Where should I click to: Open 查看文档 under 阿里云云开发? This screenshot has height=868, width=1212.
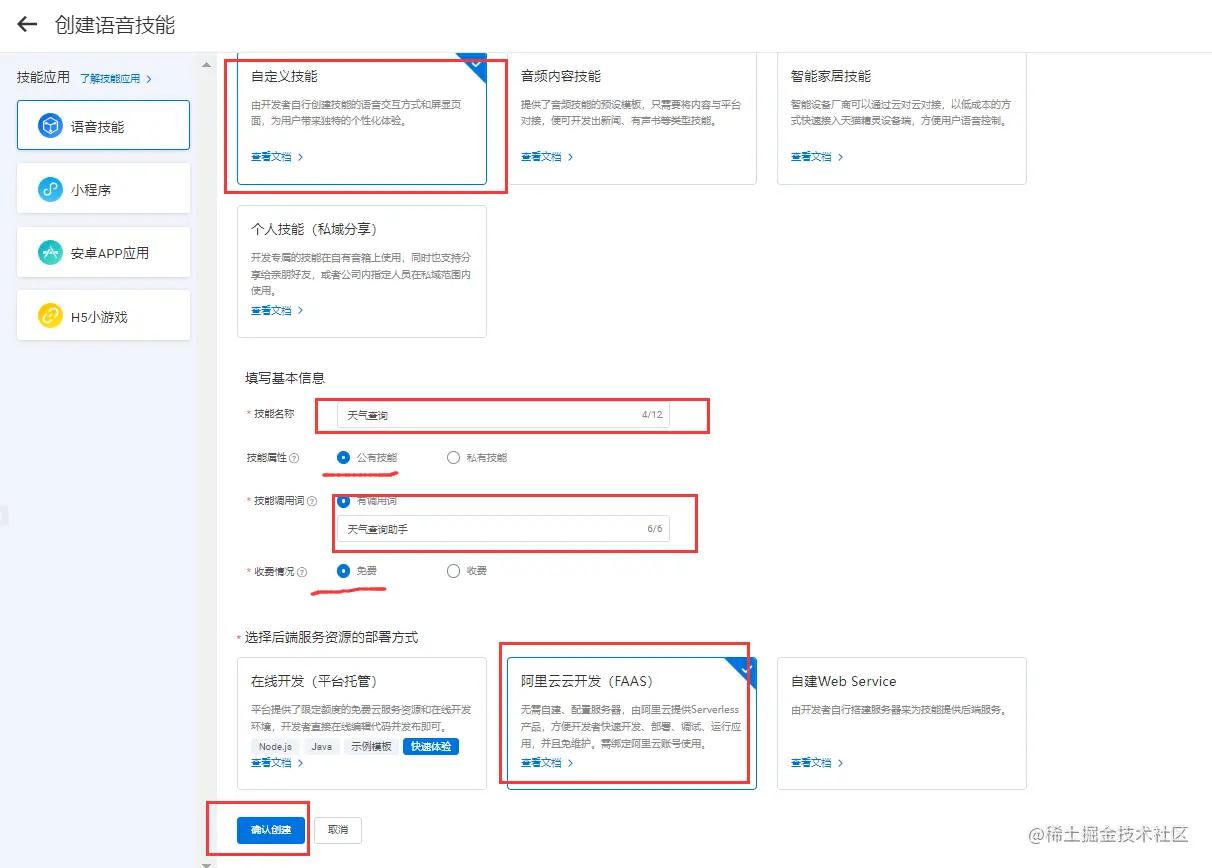(x=547, y=763)
